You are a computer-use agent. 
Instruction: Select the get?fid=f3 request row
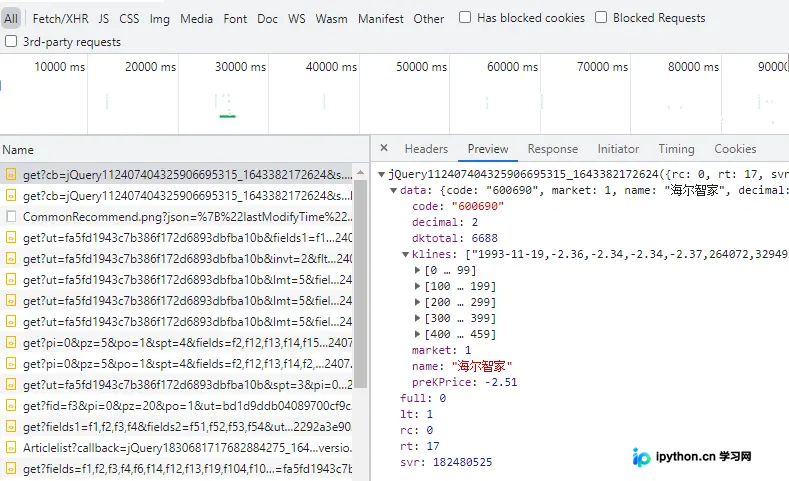[x=177, y=406]
